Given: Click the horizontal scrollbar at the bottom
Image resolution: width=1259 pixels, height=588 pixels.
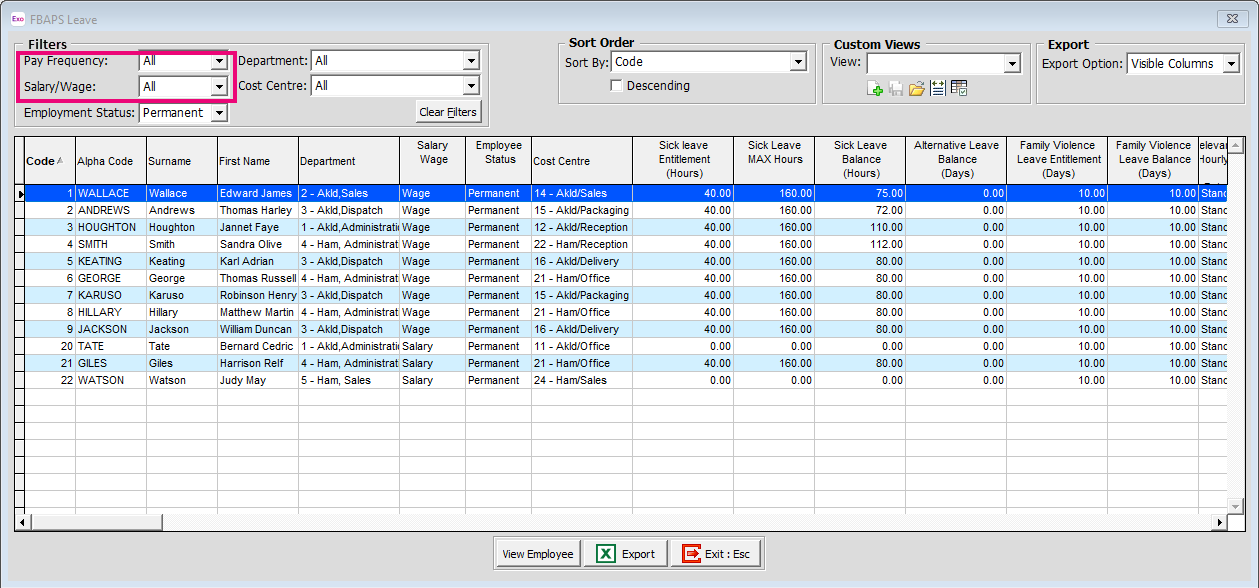Looking at the screenshot, I should (95, 521).
